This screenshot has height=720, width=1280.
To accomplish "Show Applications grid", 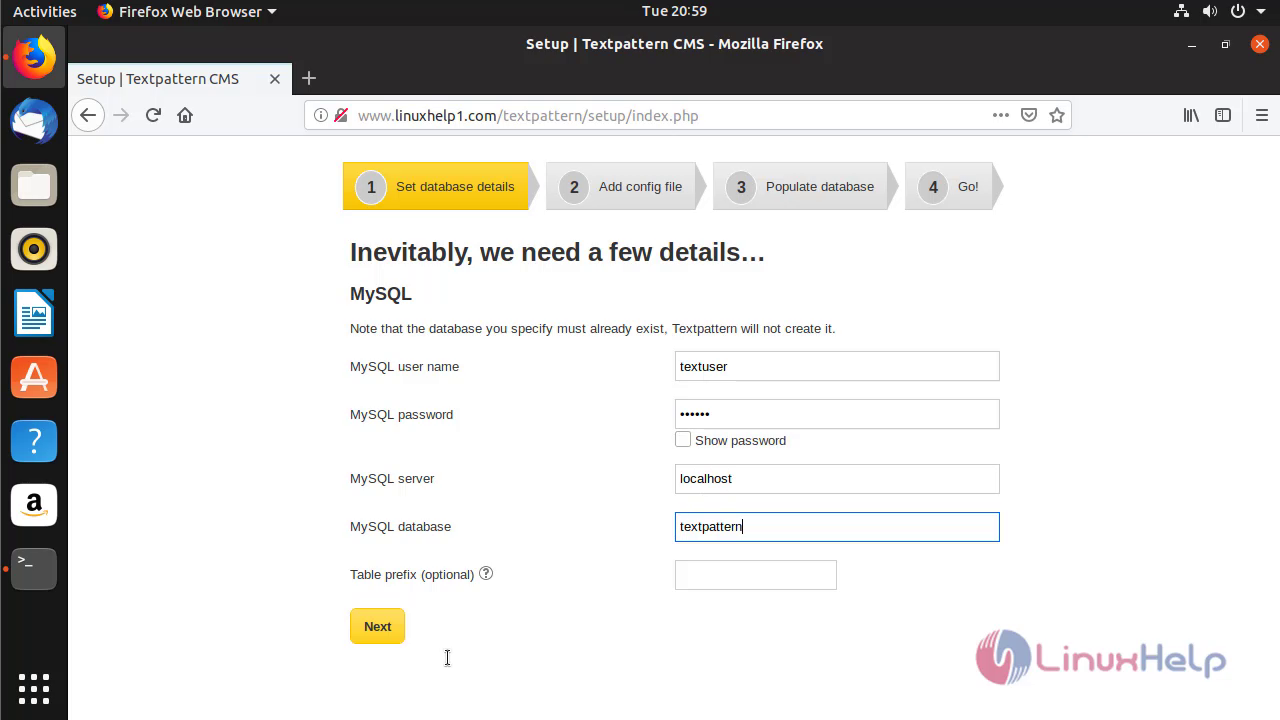I will point(34,689).
